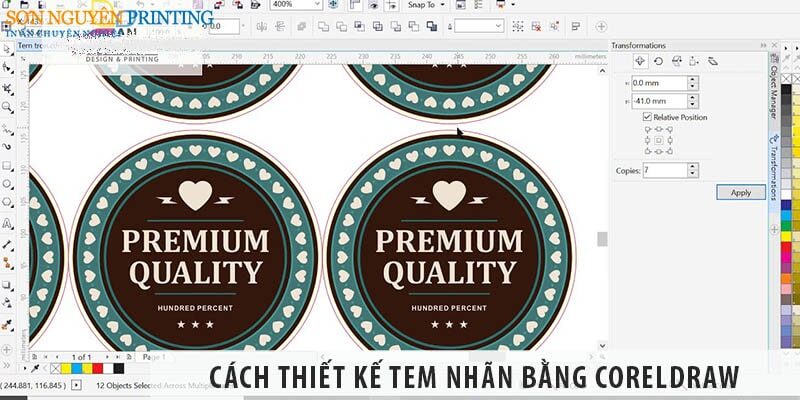Select the top-right anchor point
Screen dimensions: 800x400
[x=670, y=130]
